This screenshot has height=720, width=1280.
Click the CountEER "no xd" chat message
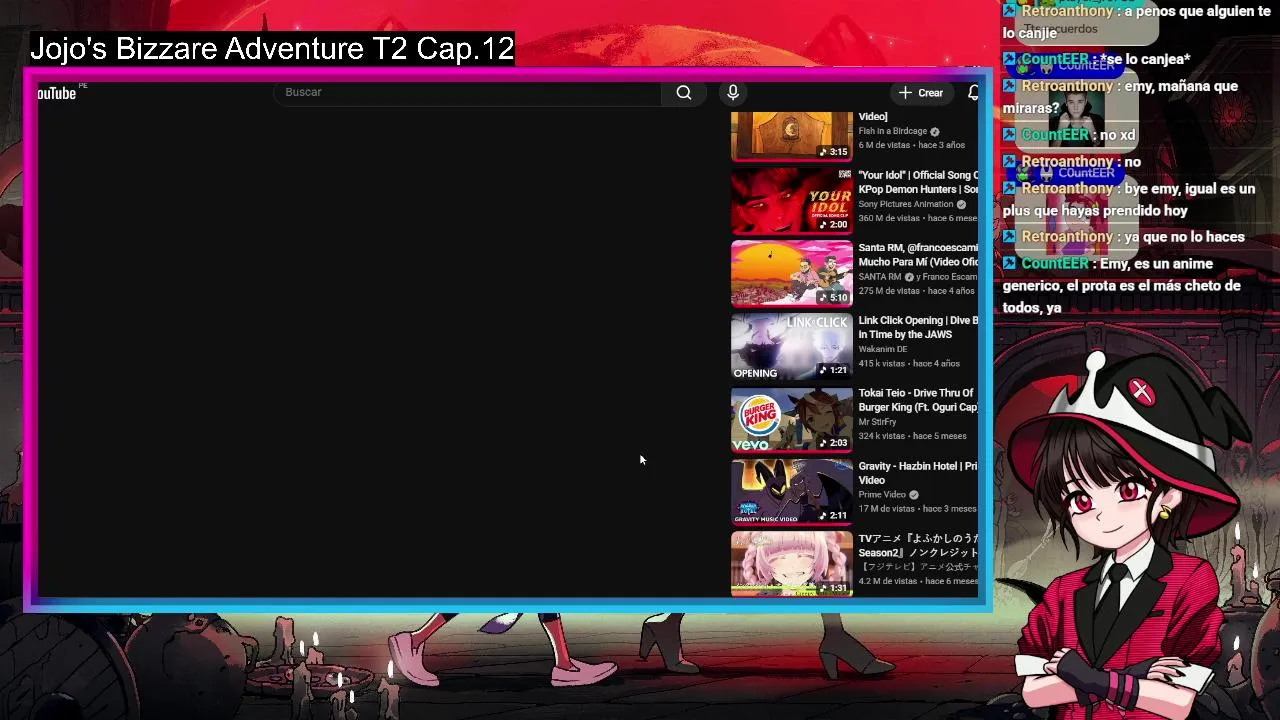(x=1069, y=135)
